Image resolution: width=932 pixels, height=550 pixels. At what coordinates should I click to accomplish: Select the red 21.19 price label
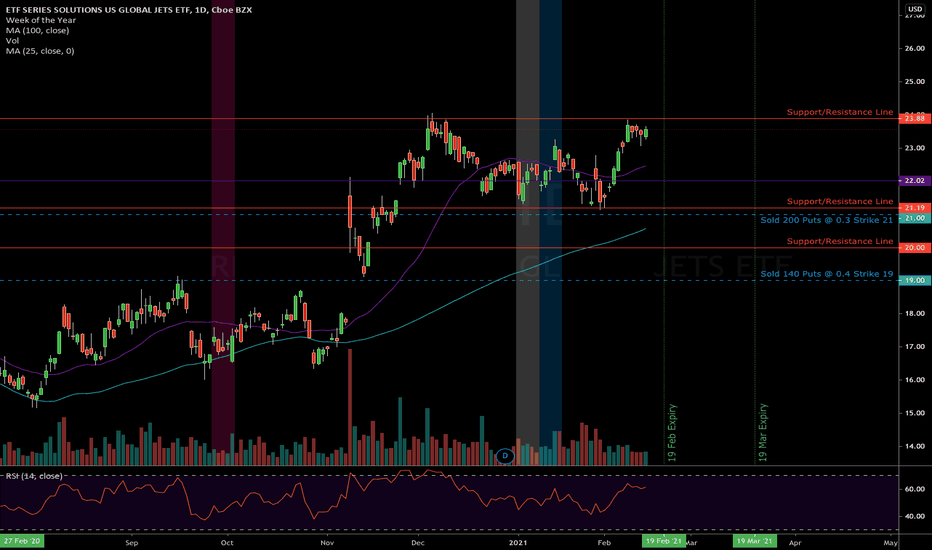pos(914,208)
